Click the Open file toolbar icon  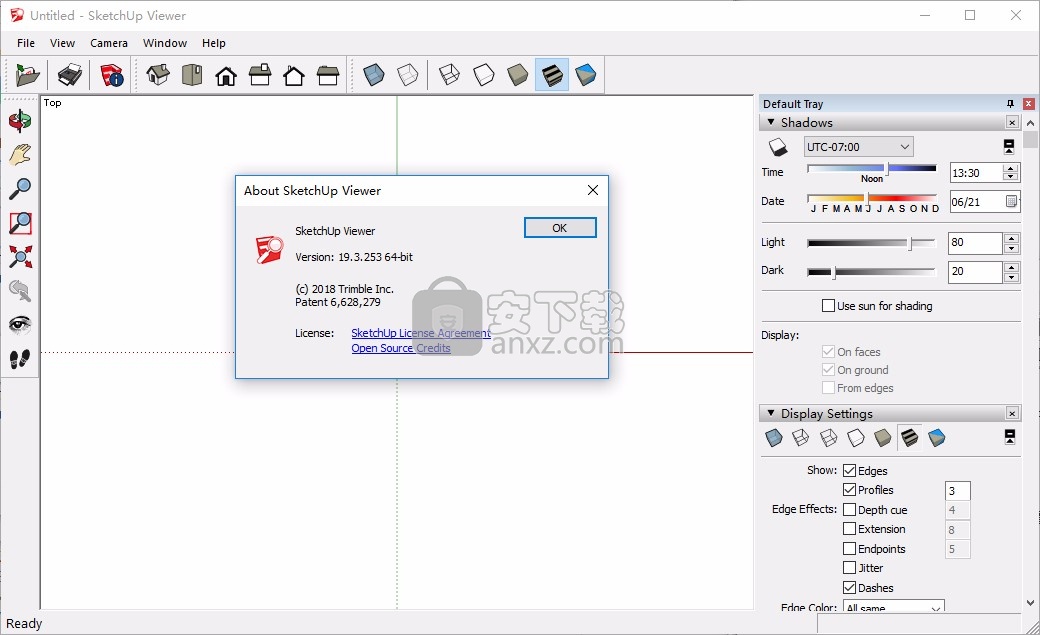pos(28,75)
